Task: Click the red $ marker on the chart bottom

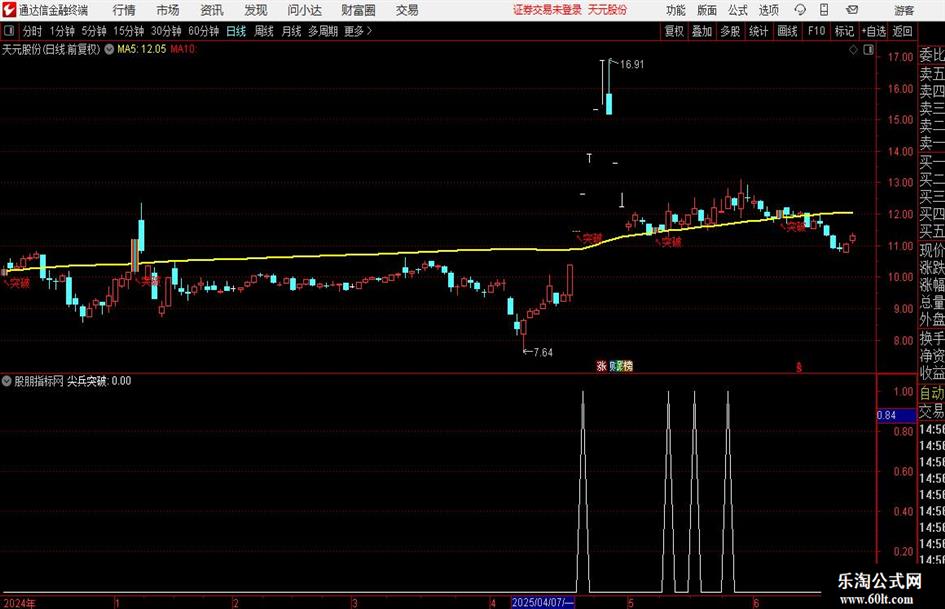Action: [799, 367]
